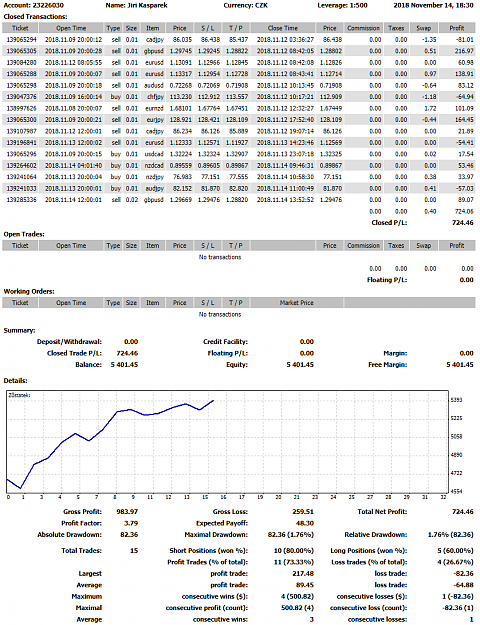
Task: Click the Floating P/L label under Open Trades
Action: click(387, 280)
